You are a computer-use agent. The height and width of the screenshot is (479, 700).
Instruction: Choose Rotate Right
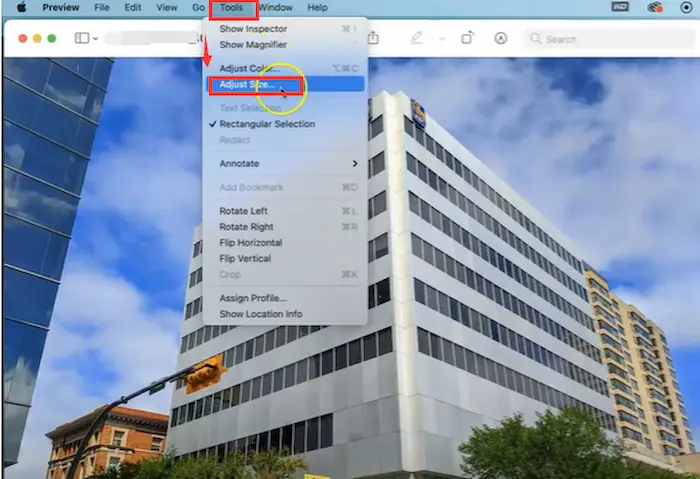[x=285, y=227]
